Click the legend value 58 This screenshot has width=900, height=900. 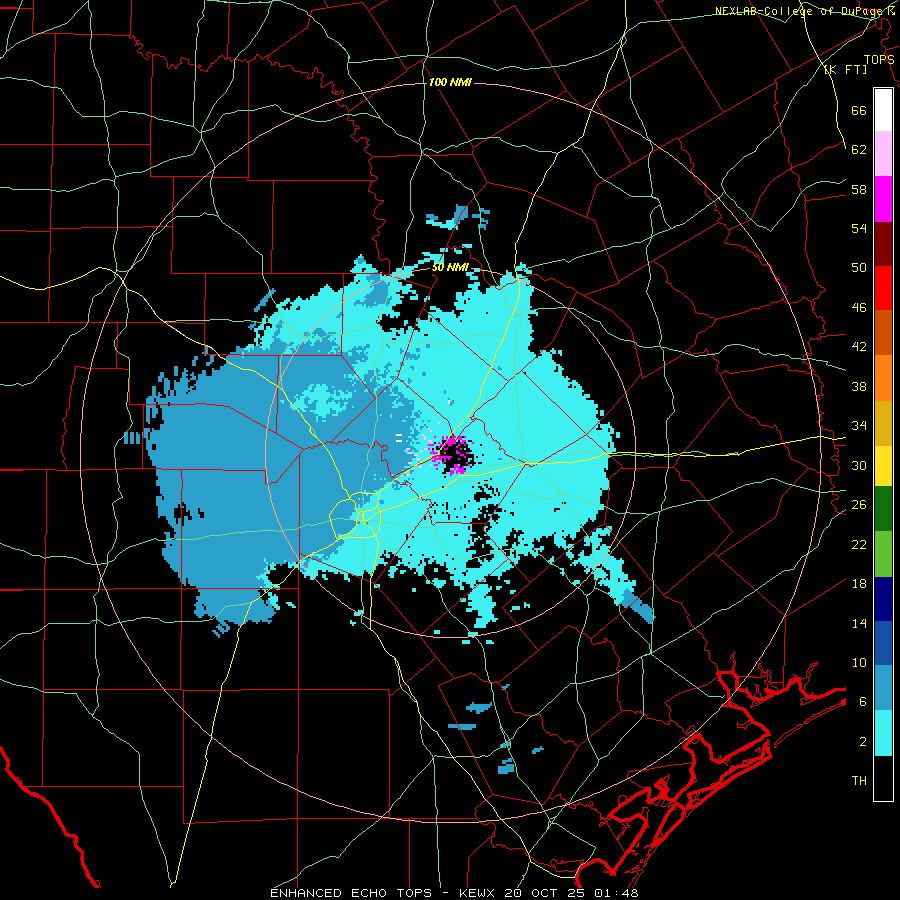point(859,189)
